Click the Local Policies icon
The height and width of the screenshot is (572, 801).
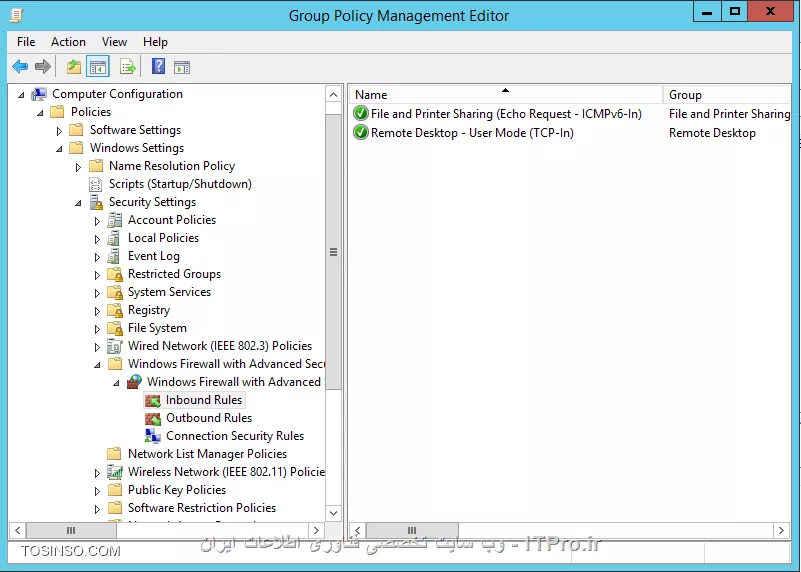(114, 238)
